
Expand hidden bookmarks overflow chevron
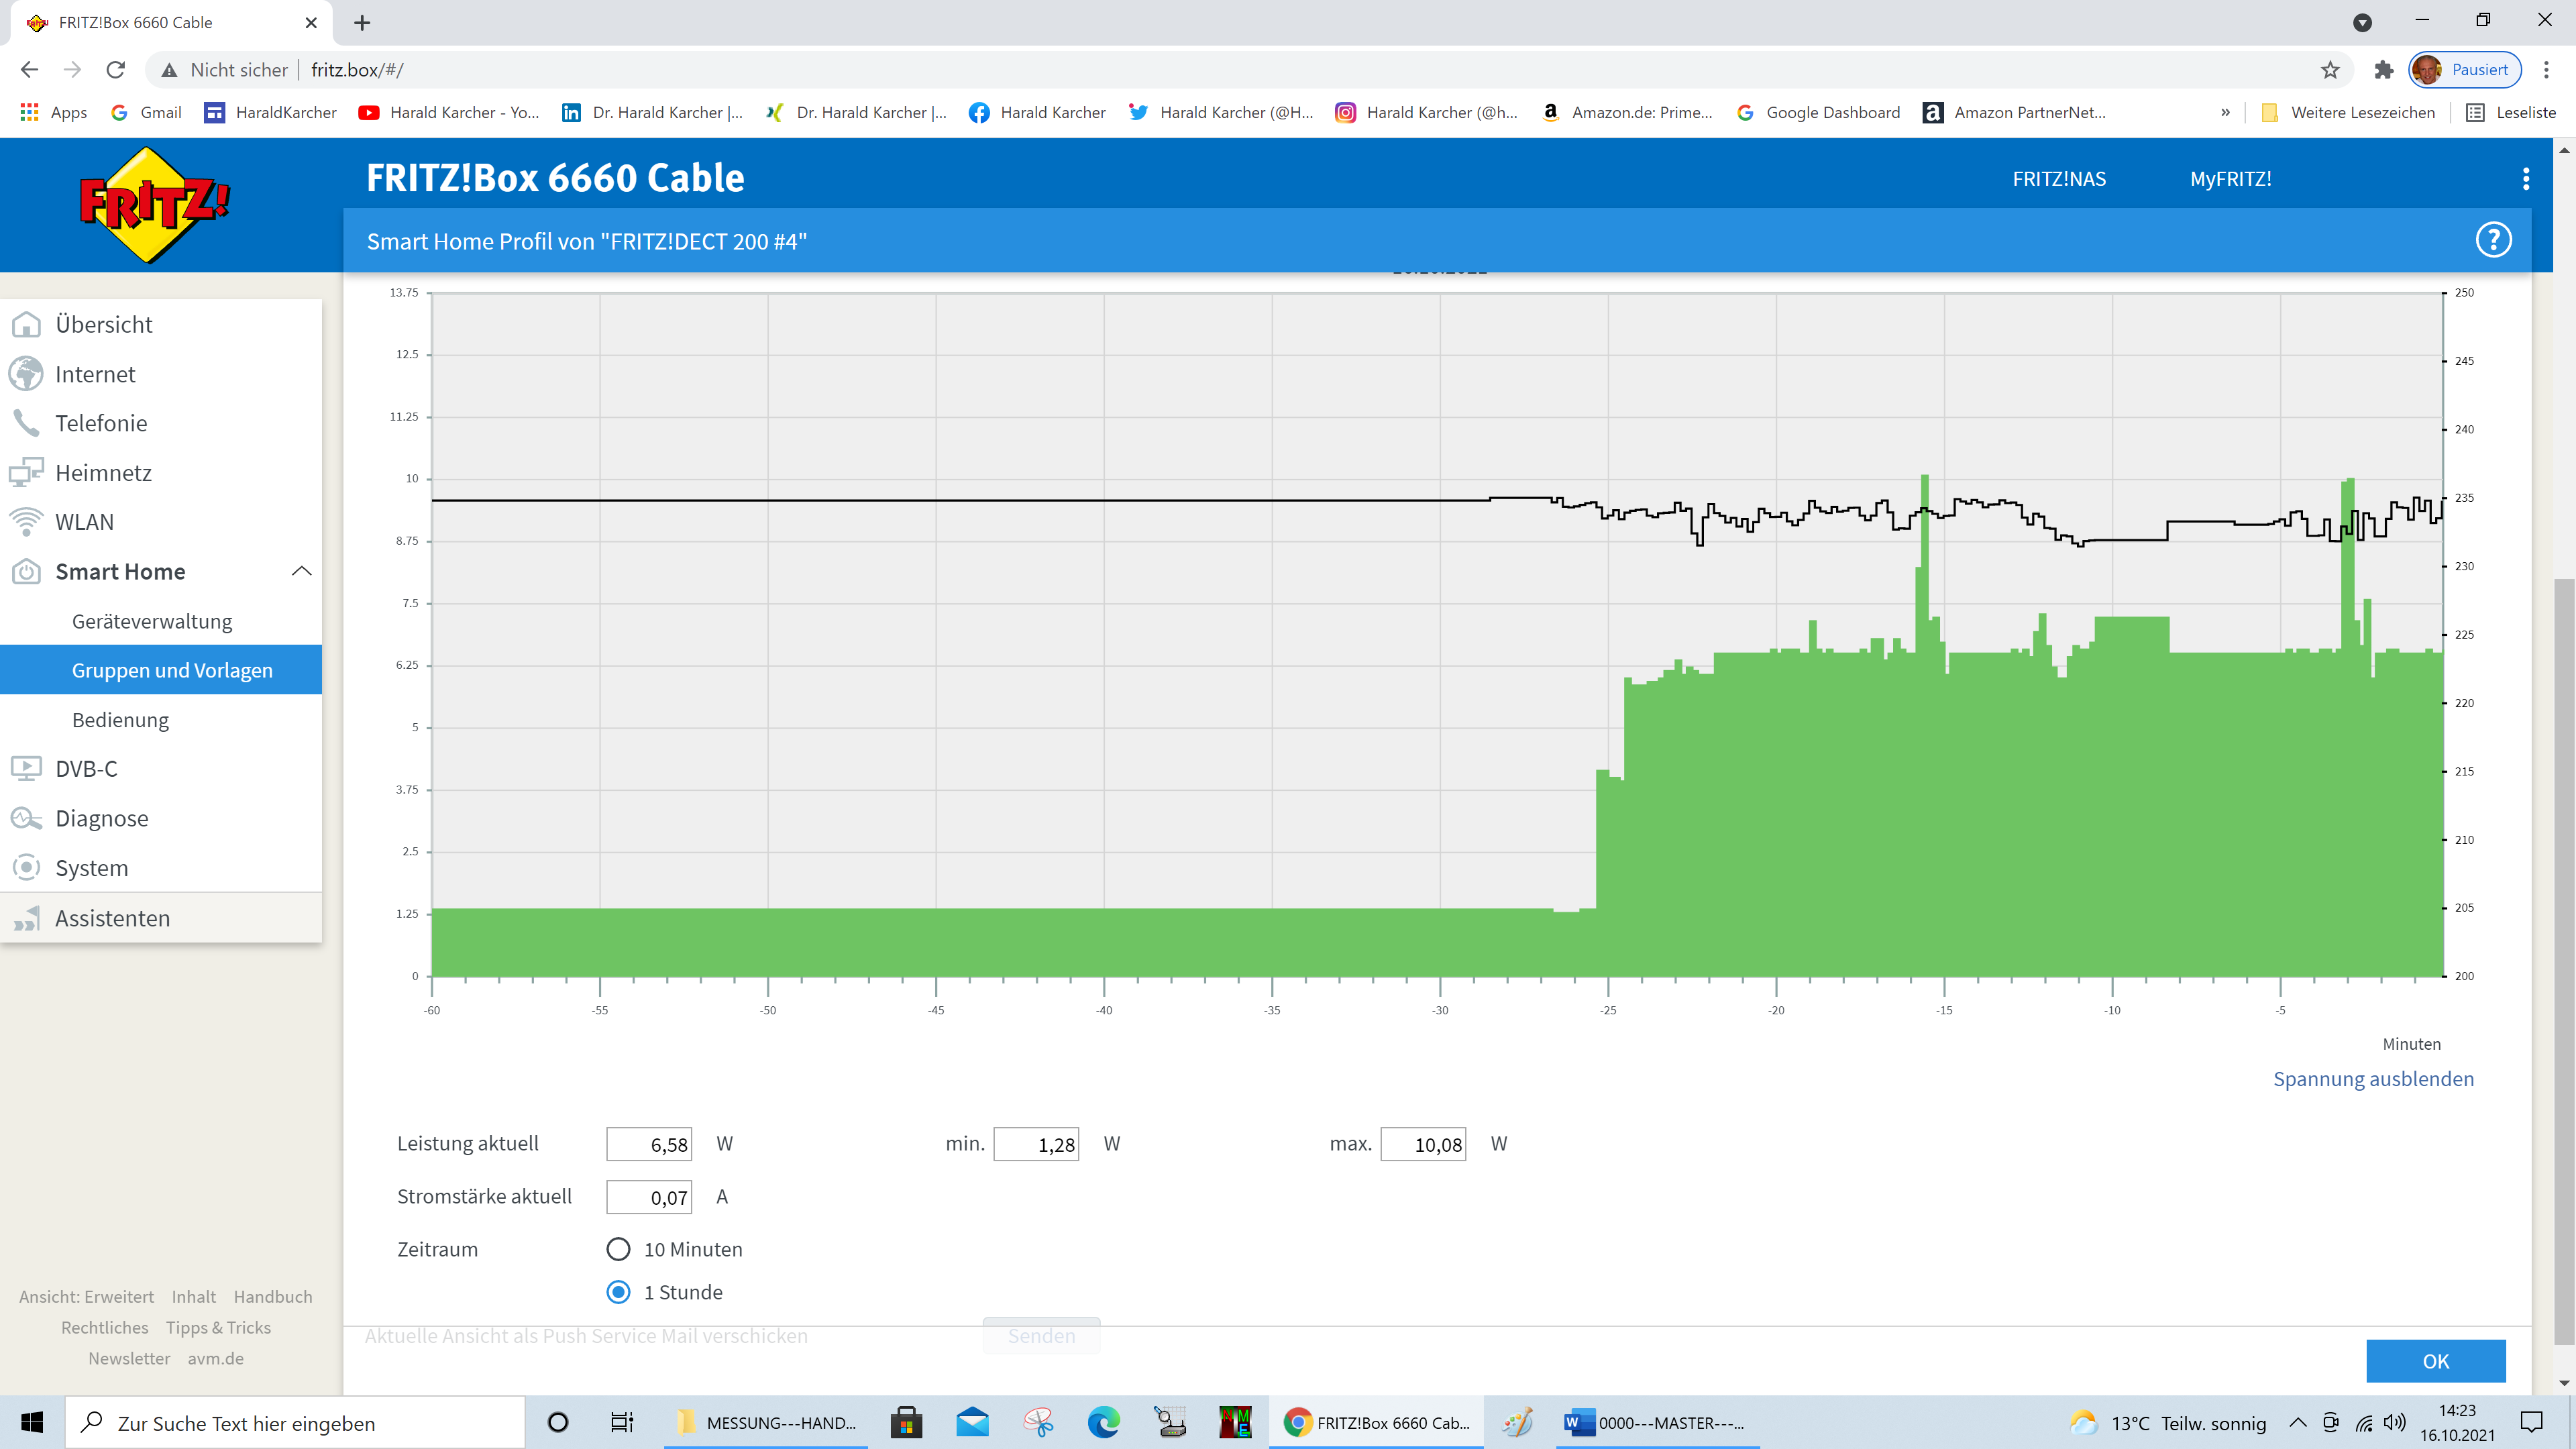pos(2225,112)
